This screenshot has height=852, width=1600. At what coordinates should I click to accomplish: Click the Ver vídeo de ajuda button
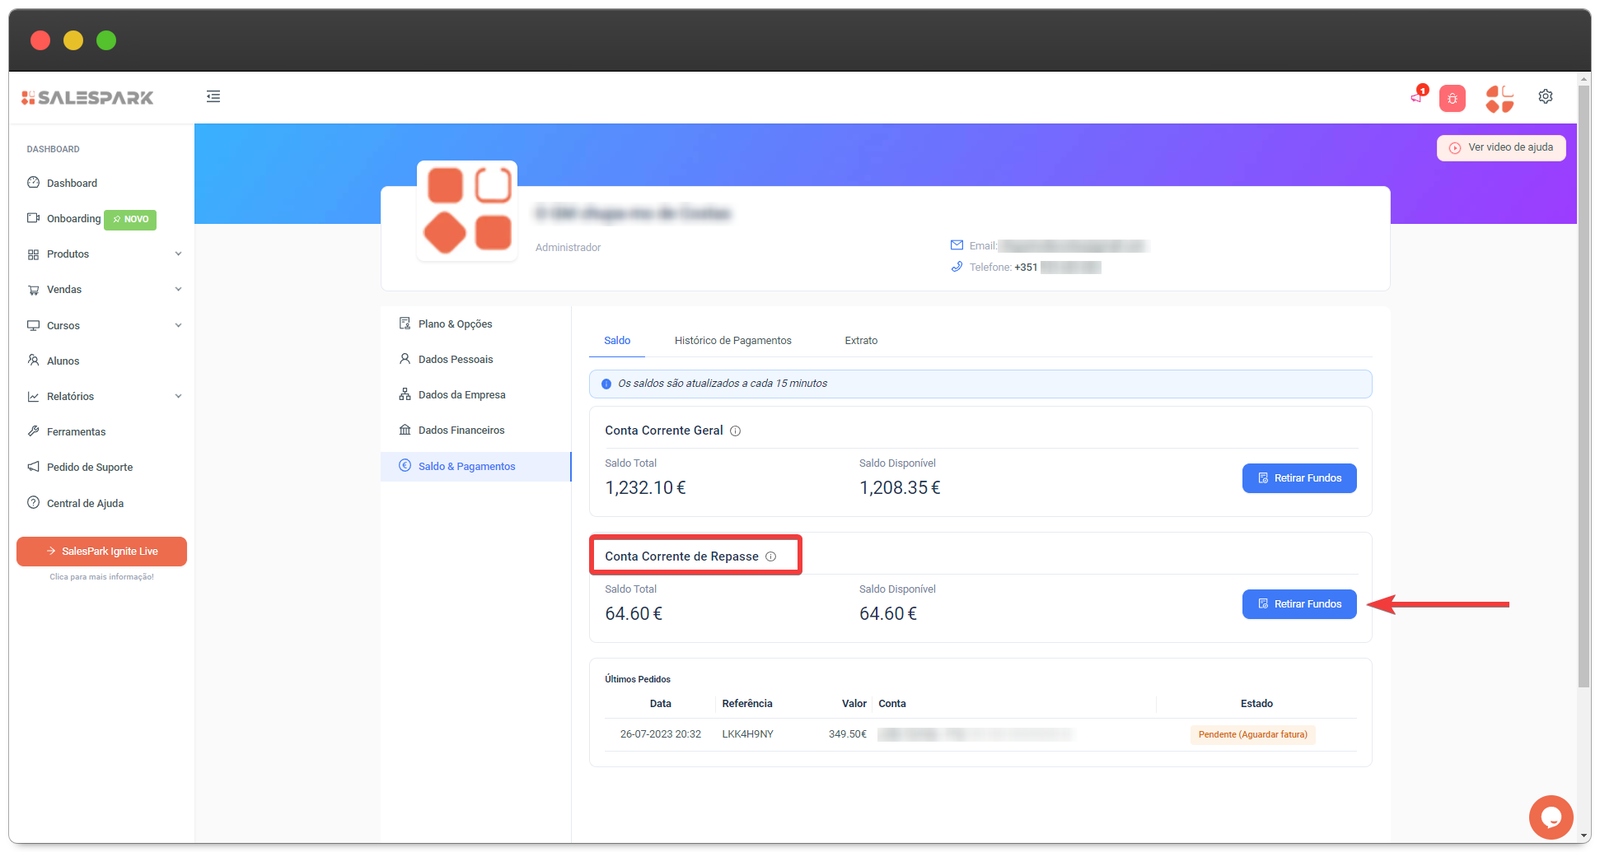tap(1501, 148)
